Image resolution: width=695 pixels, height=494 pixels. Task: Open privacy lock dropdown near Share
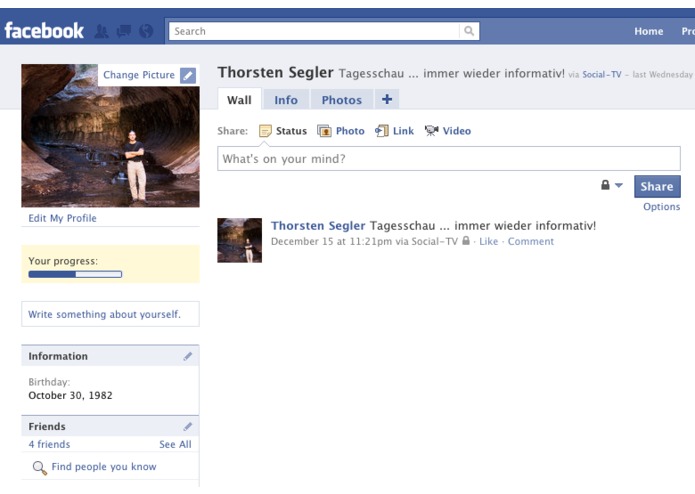click(612, 185)
